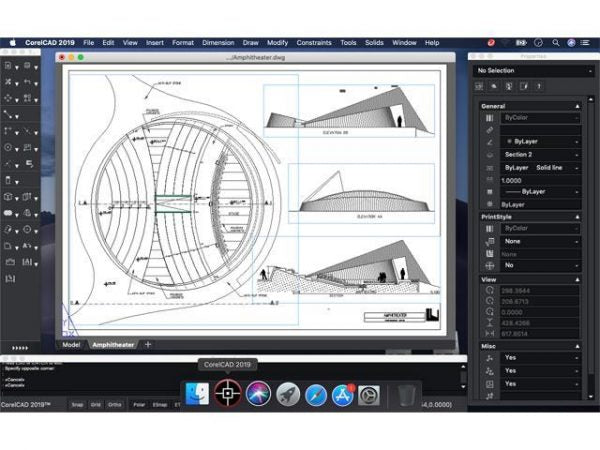Select the Pan four-arrow tool in left toolbar
This screenshot has height=450, width=600.
coord(8,98)
